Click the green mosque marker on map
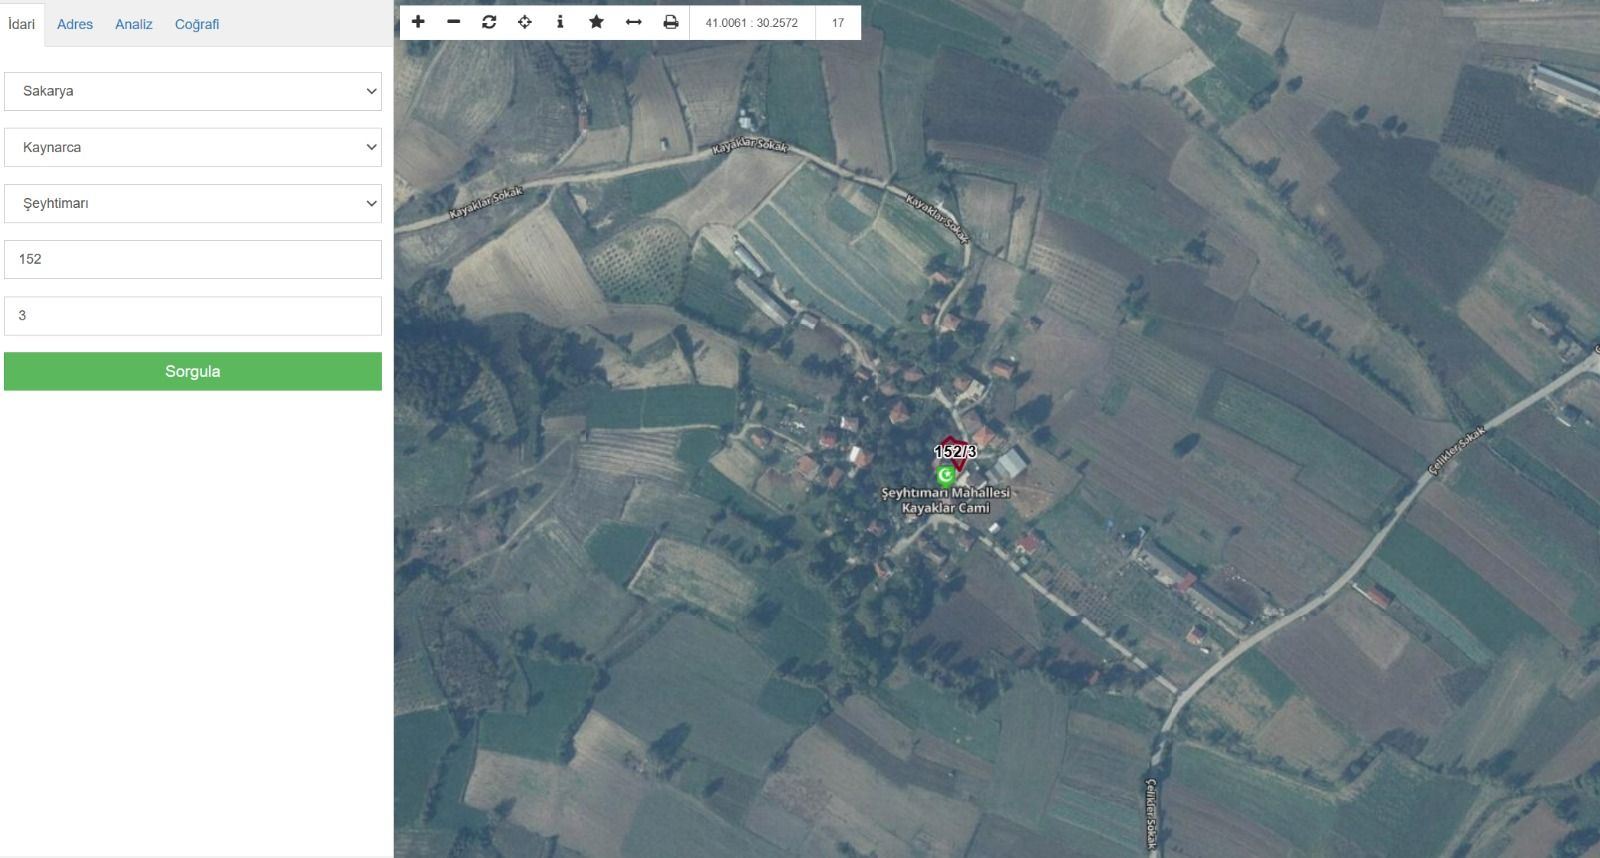This screenshot has width=1600, height=858. (x=945, y=475)
